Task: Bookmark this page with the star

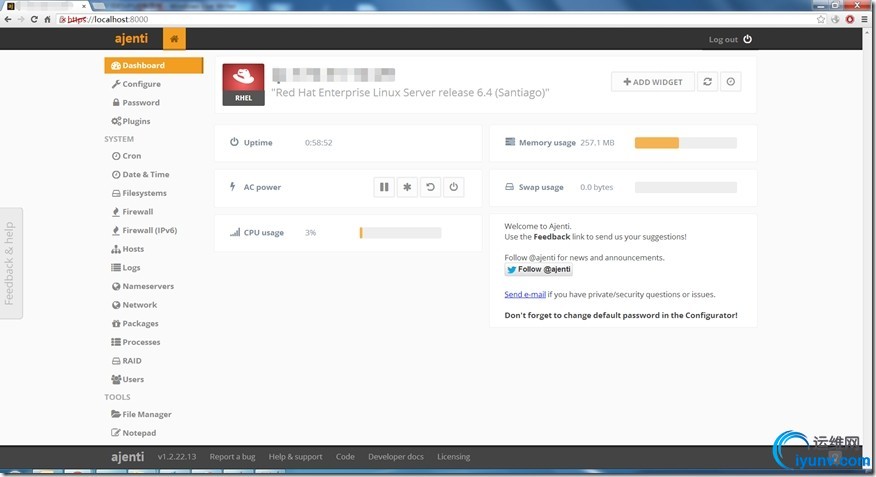Action: coord(821,19)
